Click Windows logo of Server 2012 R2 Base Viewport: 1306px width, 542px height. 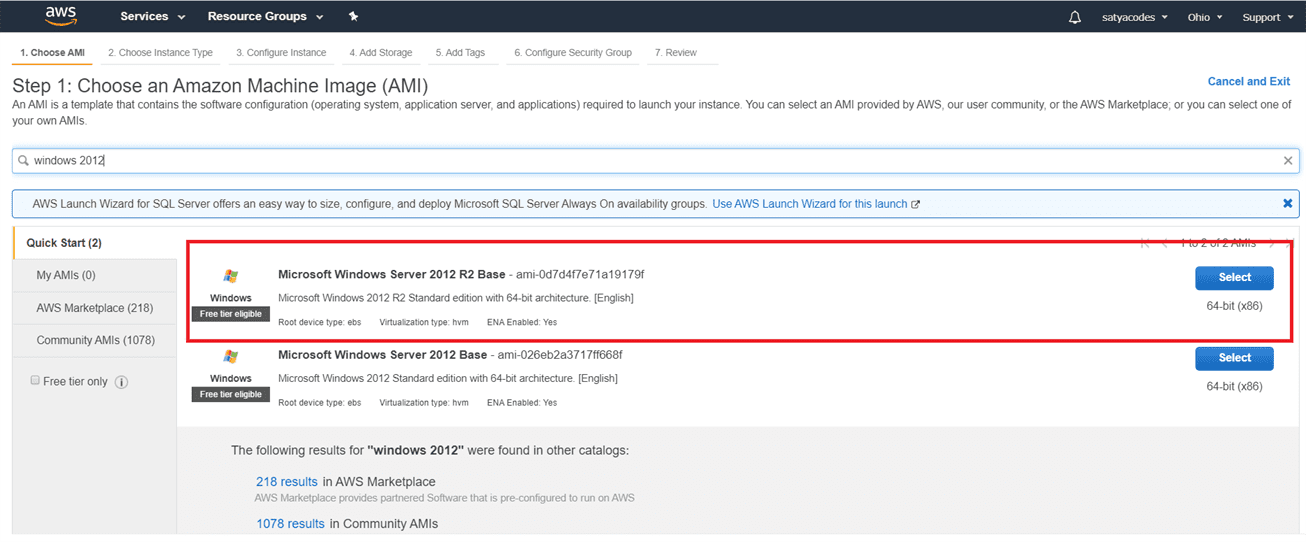pos(231,276)
